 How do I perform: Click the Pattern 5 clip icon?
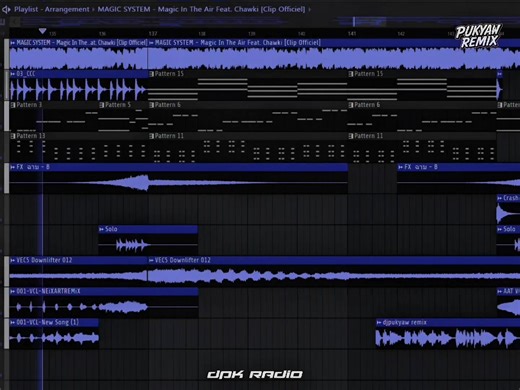[x=102, y=105]
